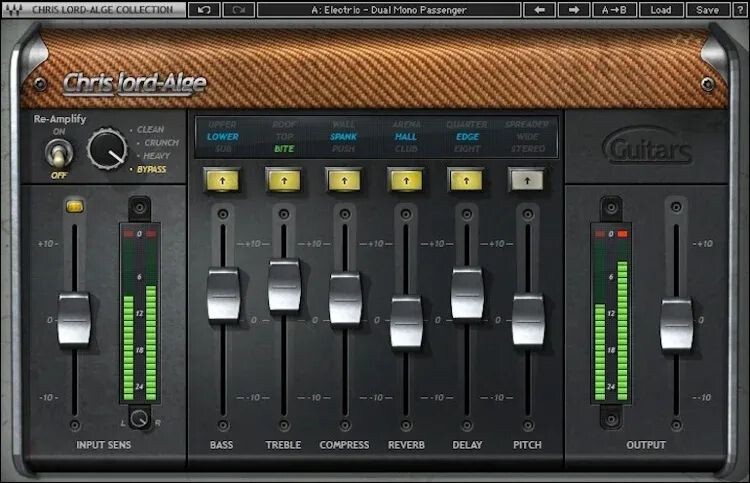Click the green BITE treble mode text

click(284, 149)
